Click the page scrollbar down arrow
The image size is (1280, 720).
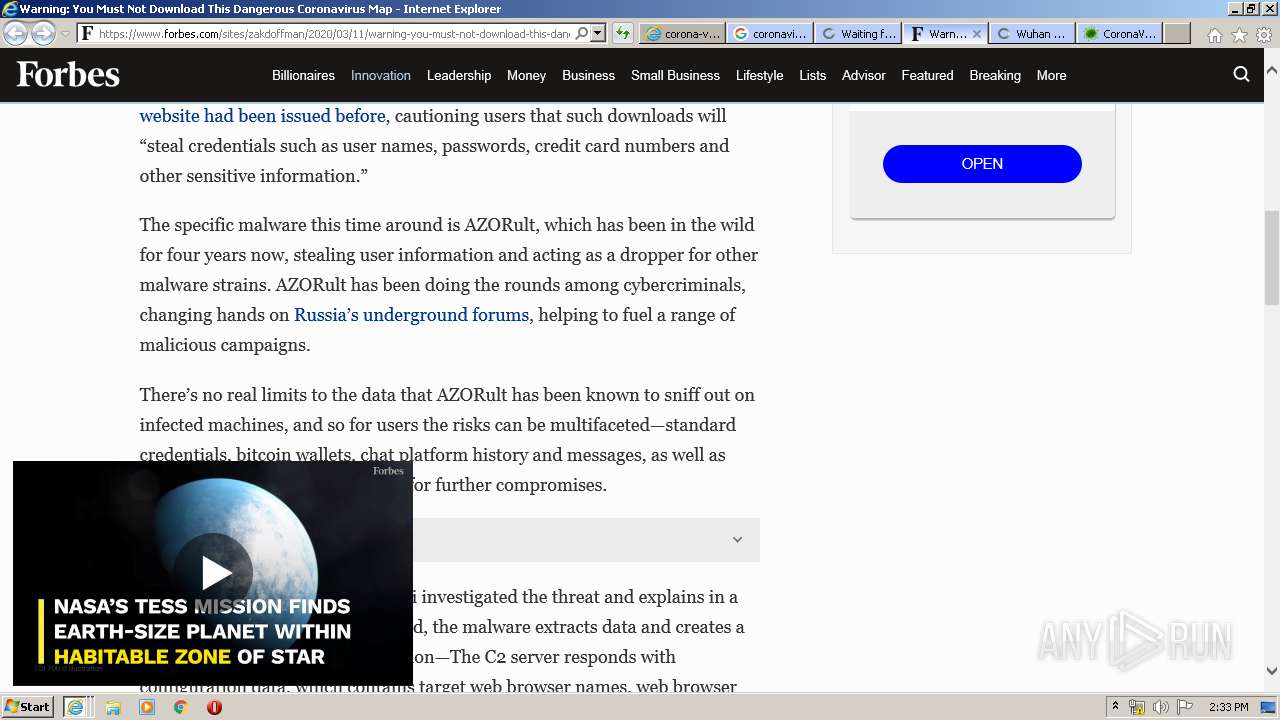1271,671
